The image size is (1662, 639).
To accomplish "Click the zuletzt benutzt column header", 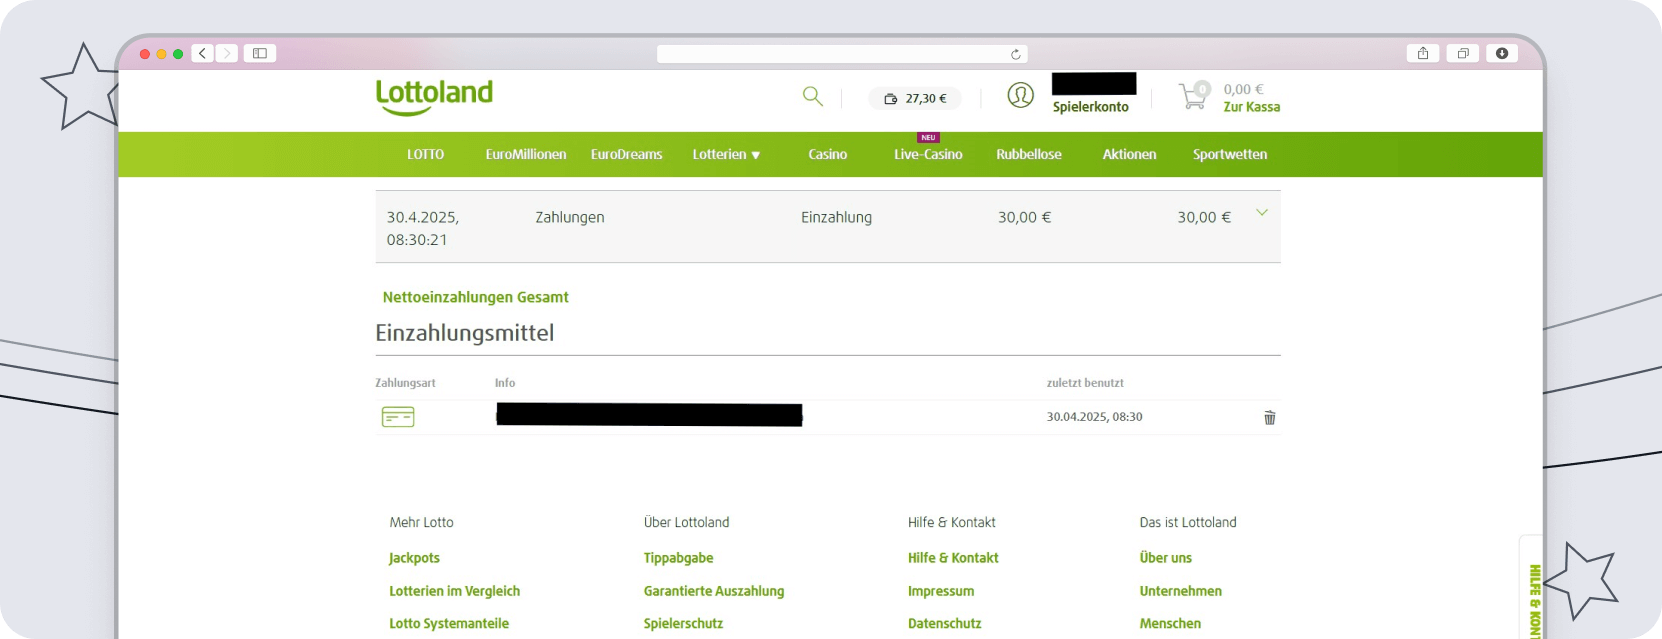I will 1085,383.
